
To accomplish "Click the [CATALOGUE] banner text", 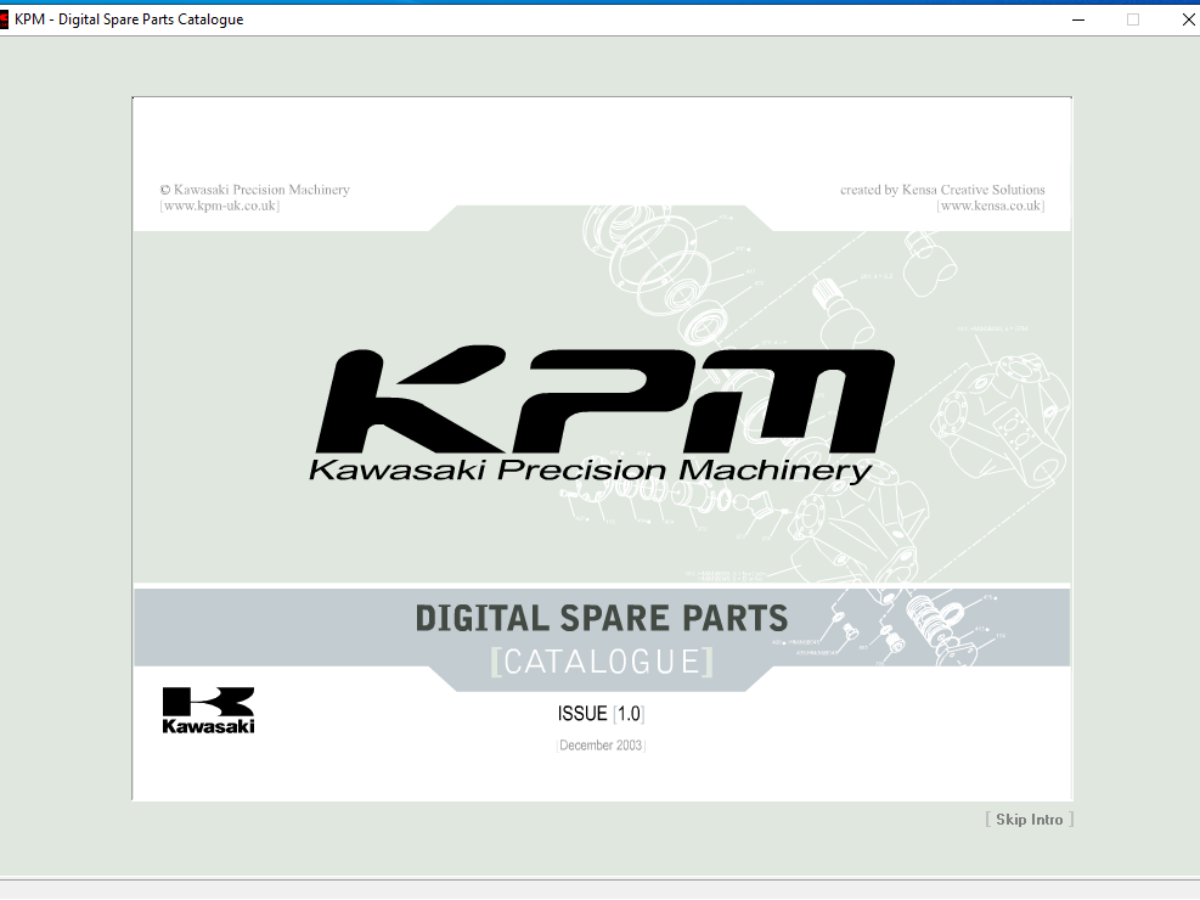I will tap(602, 662).
